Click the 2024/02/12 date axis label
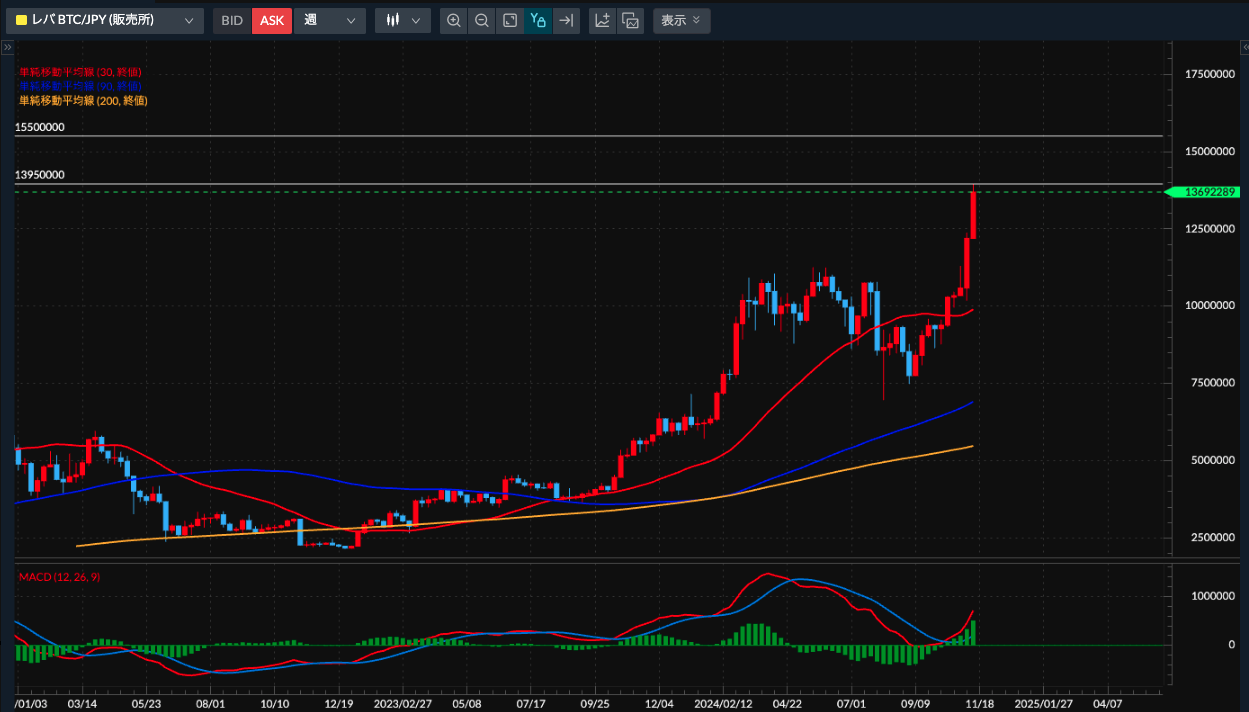The height and width of the screenshot is (712, 1249). tap(724, 703)
